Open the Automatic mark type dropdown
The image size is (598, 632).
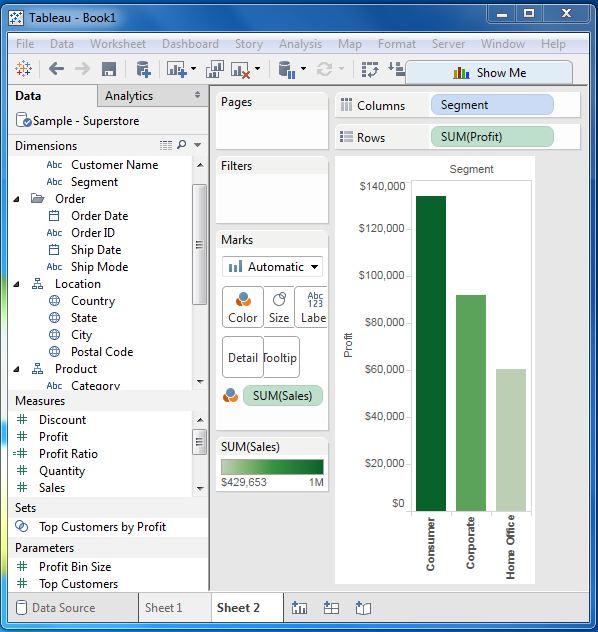coord(272,267)
